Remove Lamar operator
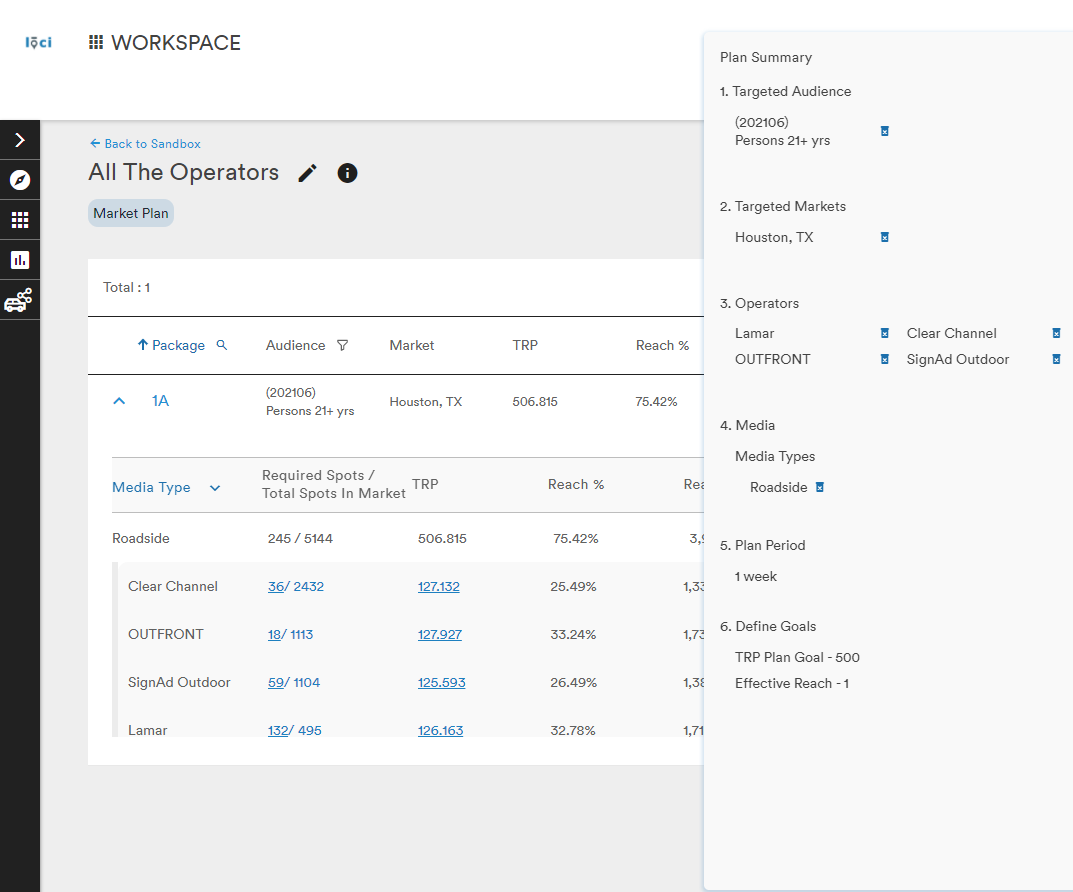1073x892 pixels. click(885, 333)
